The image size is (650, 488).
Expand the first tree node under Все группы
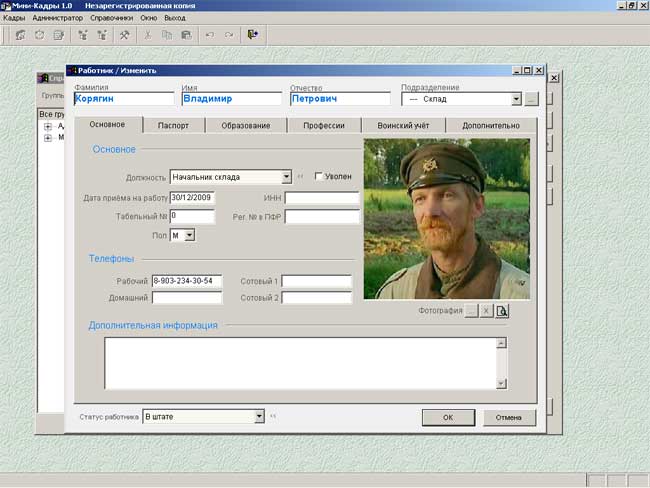(x=48, y=126)
